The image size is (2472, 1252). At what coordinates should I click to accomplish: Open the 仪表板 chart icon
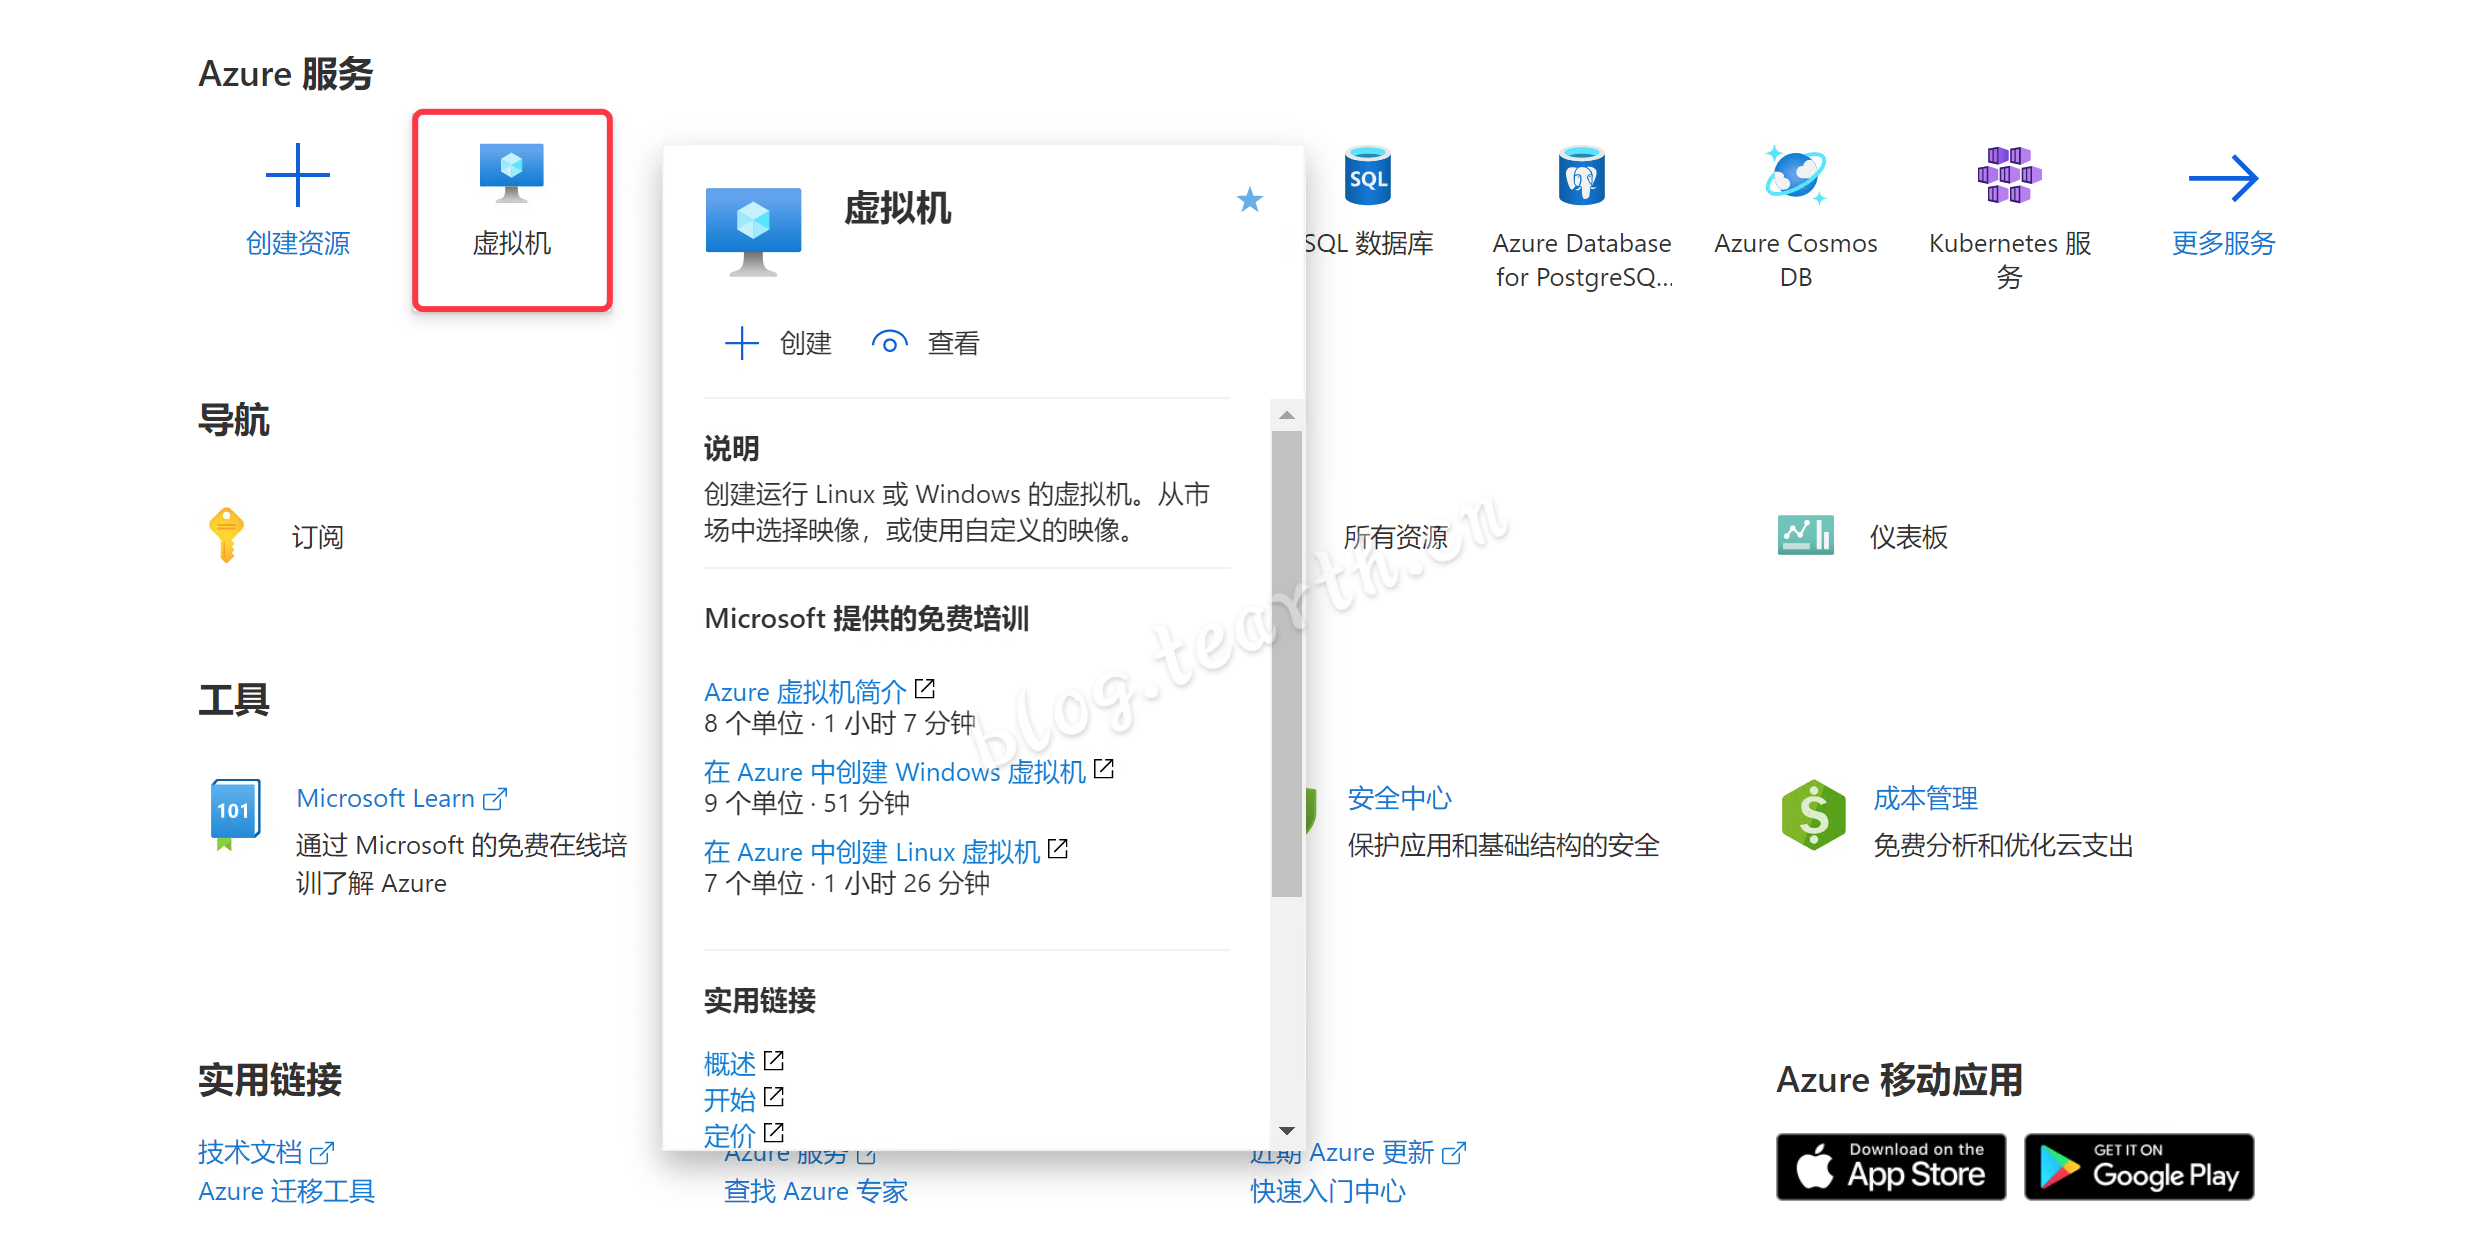(1805, 535)
